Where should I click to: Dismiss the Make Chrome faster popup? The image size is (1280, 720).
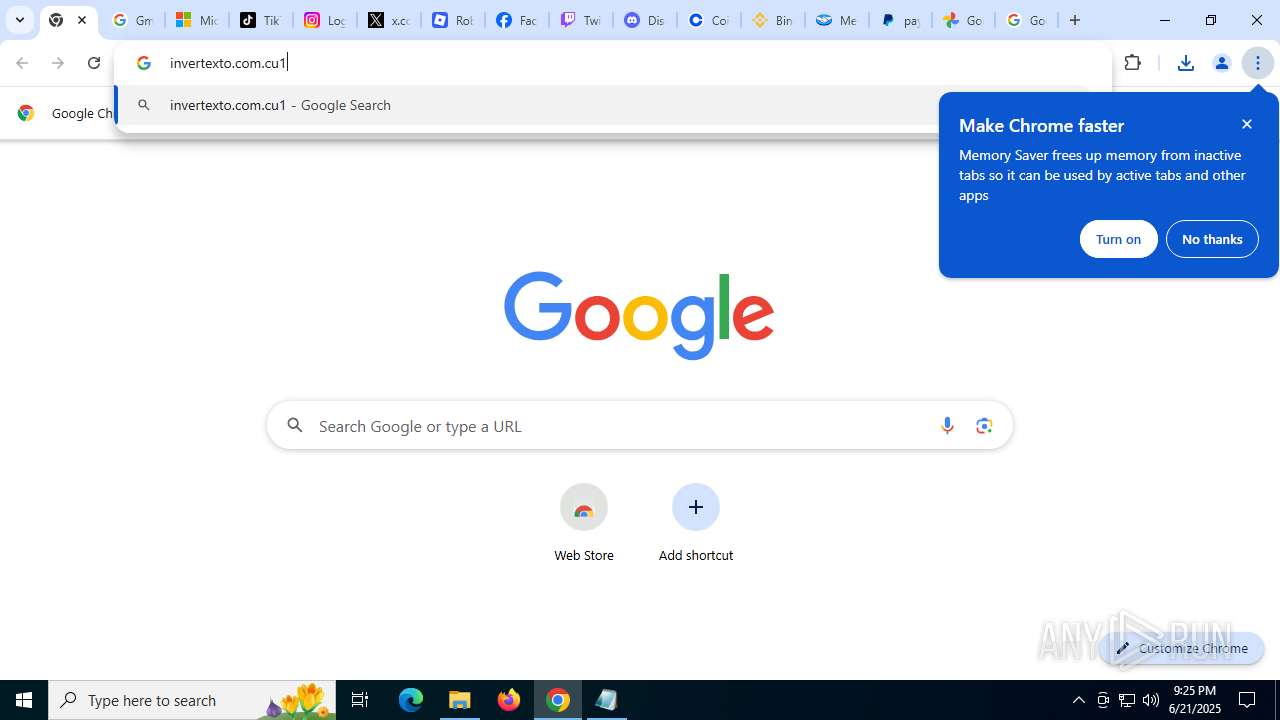[x=1247, y=124]
